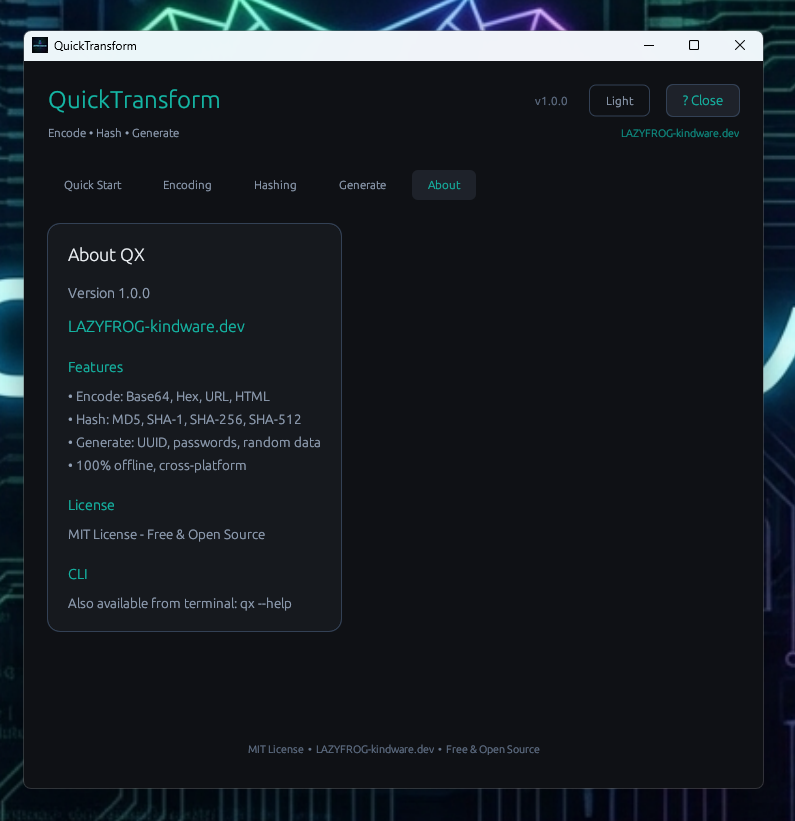Click the 'Features' section heading
Image resolution: width=795 pixels, height=821 pixels.
(95, 367)
